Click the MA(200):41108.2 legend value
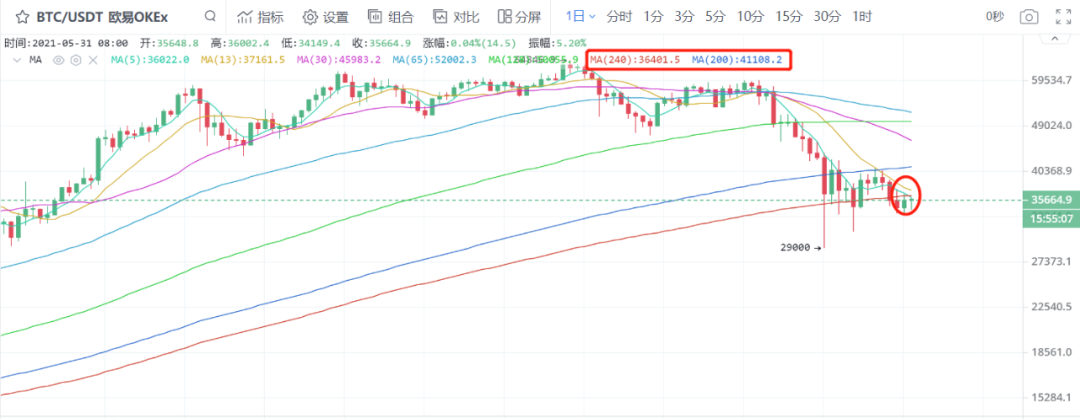The width and height of the screenshot is (1080, 419). coord(736,61)
